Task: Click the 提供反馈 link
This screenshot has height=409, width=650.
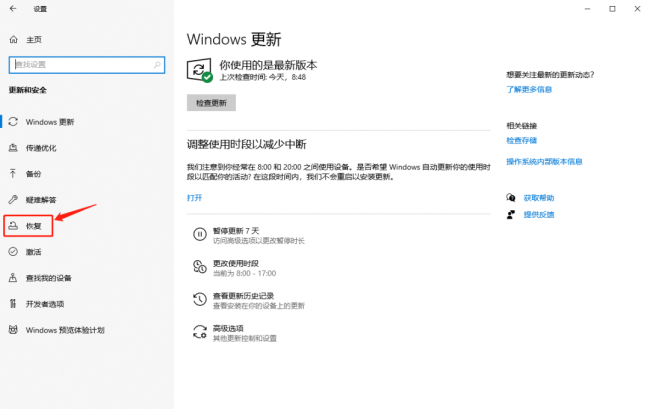Action: (x=539, y=215)
